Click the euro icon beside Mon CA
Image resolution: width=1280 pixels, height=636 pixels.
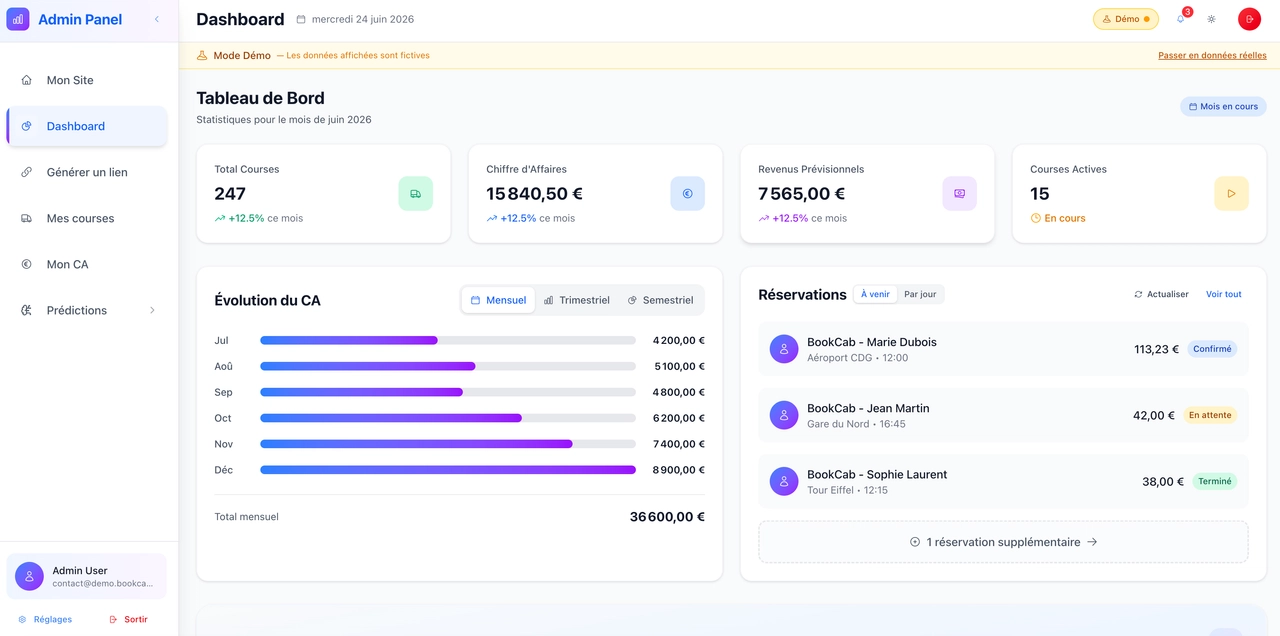[x=27, y=264]
